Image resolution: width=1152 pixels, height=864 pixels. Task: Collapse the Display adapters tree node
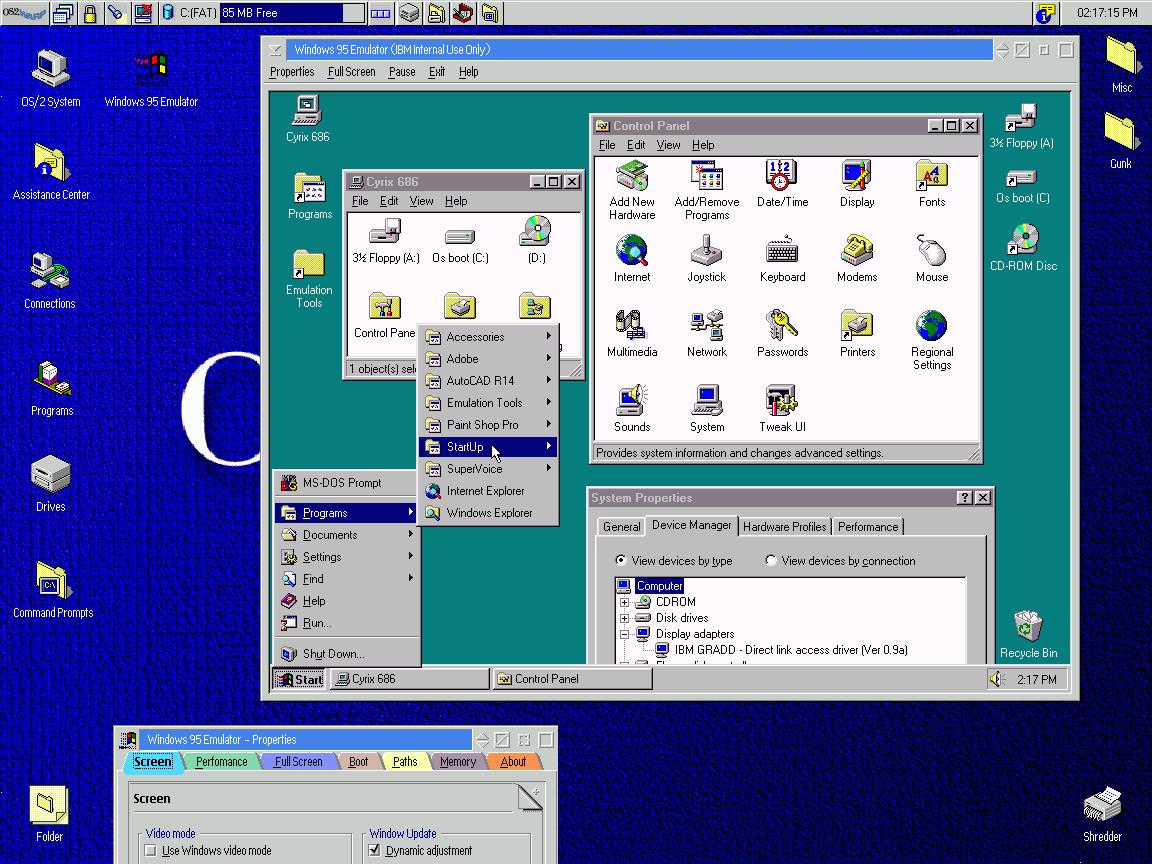624,634
